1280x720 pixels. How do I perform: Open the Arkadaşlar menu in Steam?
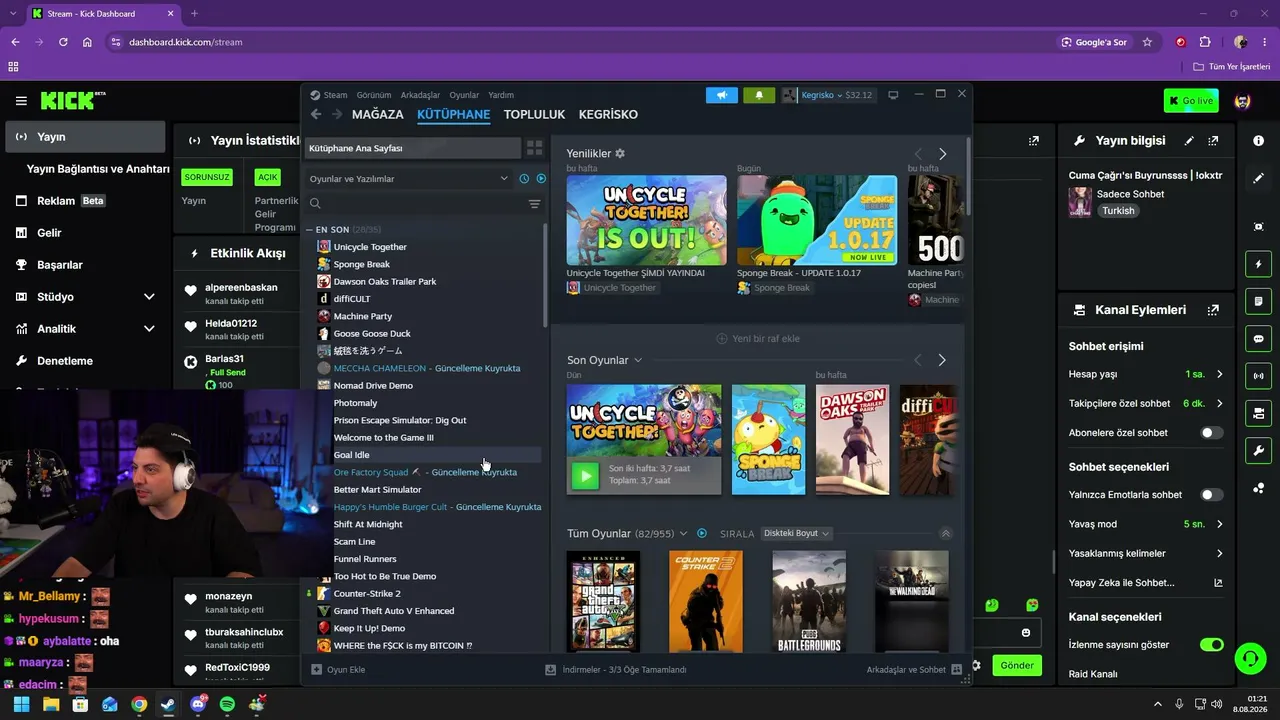click(420, 95)
